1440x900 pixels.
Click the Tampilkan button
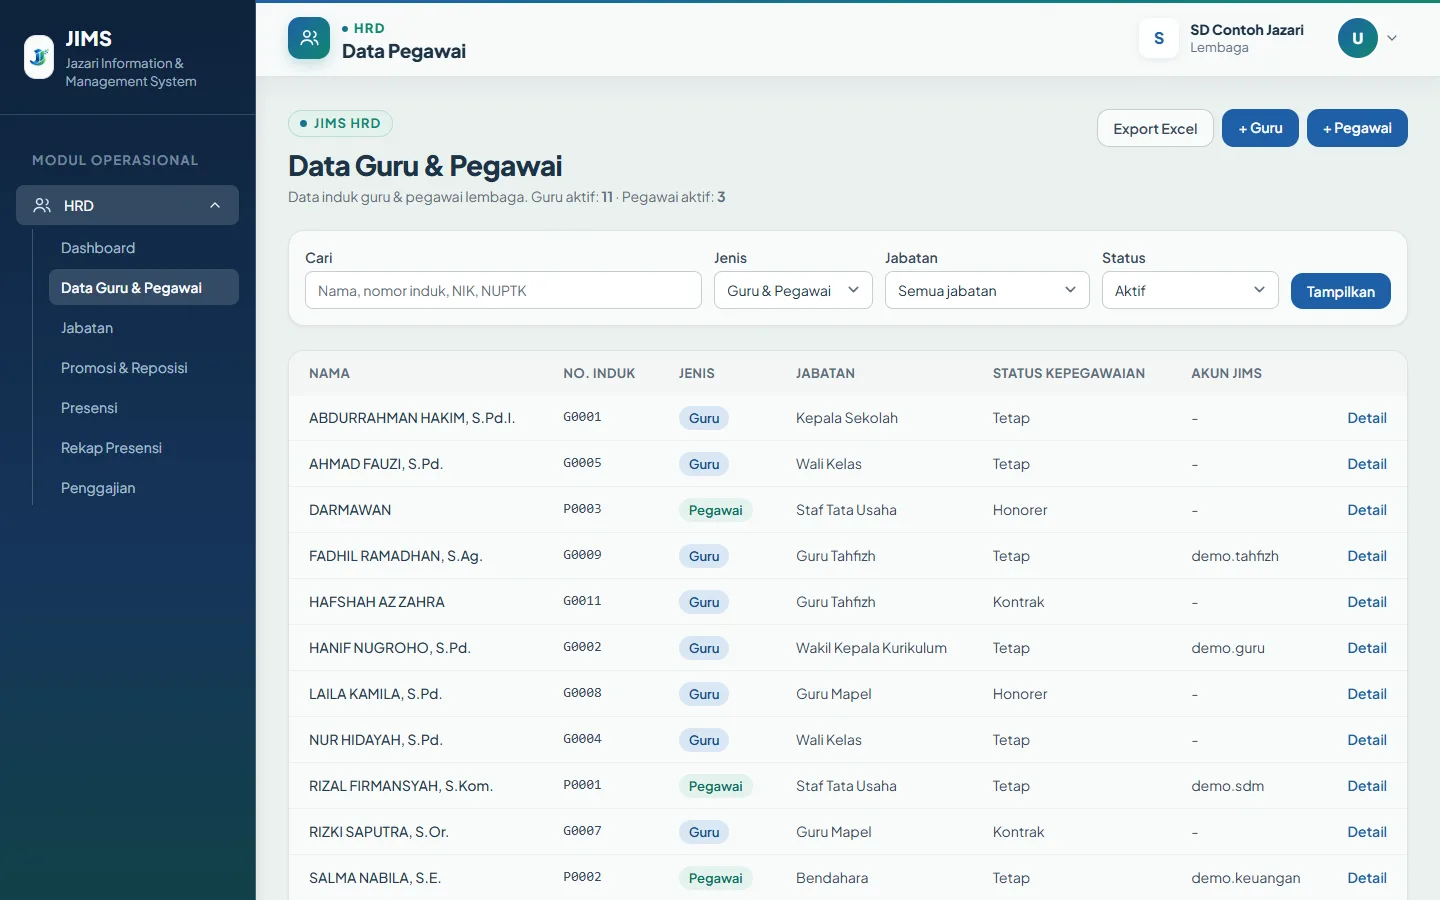coord(1340,291)
